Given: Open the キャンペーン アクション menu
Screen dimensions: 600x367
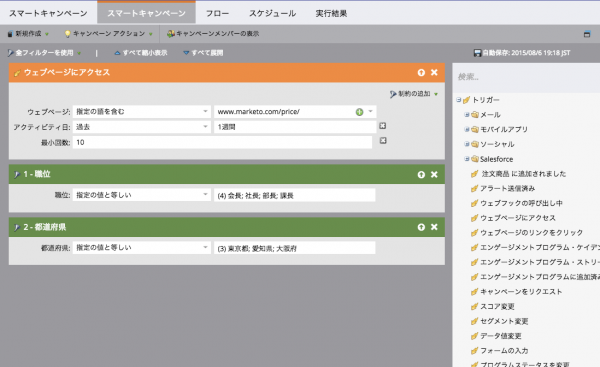Looking at the screenshot, I should (x=109, y=34).
